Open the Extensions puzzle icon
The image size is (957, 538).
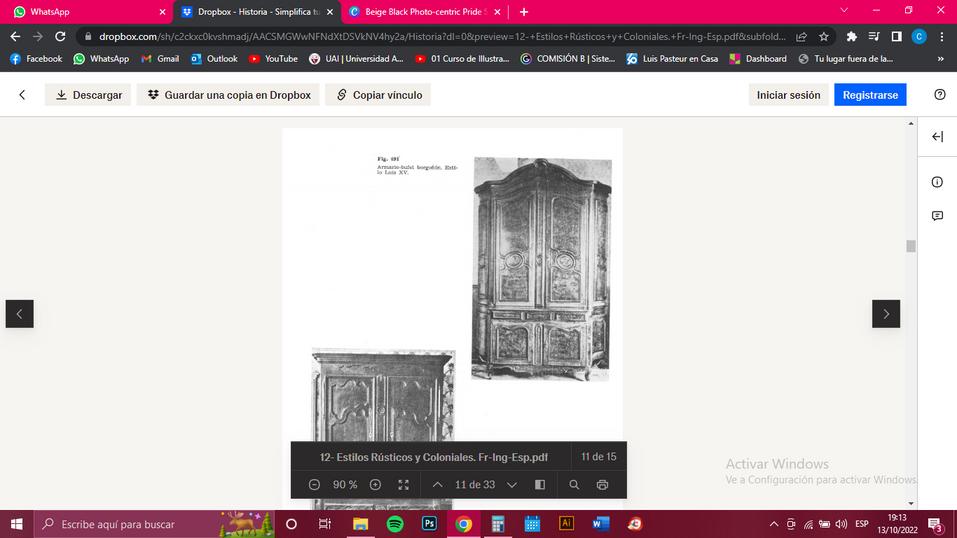pyautogui.click(x=851, y=37)
